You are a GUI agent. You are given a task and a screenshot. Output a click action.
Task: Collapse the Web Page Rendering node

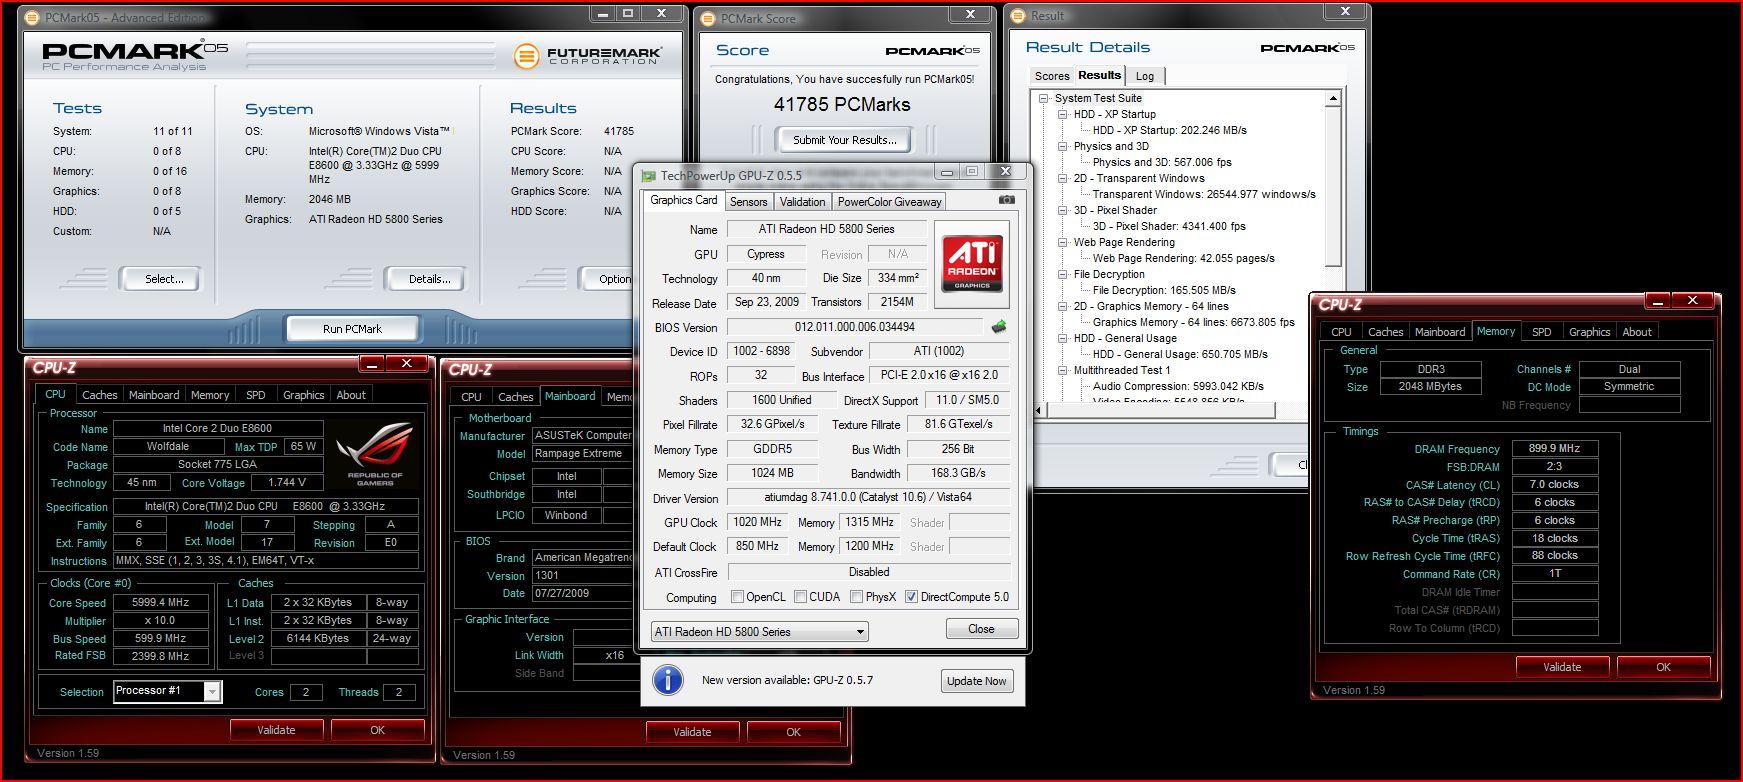pos(1063,242)
